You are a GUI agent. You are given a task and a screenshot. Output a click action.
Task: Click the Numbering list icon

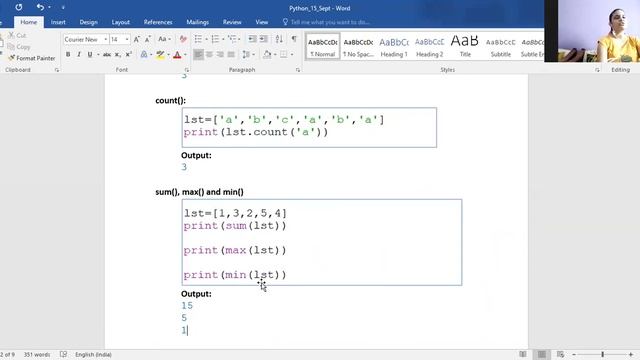[215, 39]
